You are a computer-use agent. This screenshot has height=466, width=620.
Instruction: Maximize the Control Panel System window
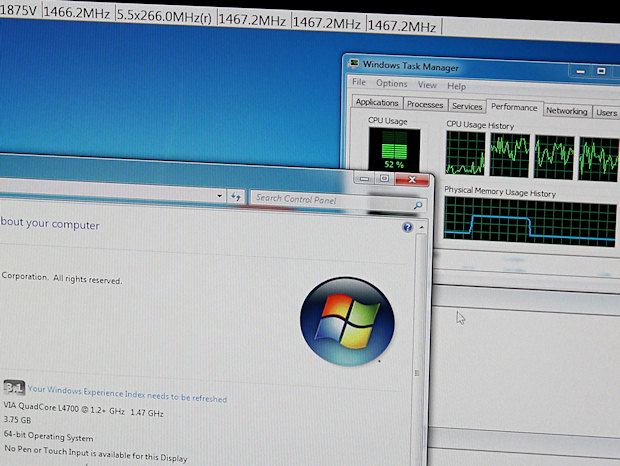click(384, 178)
